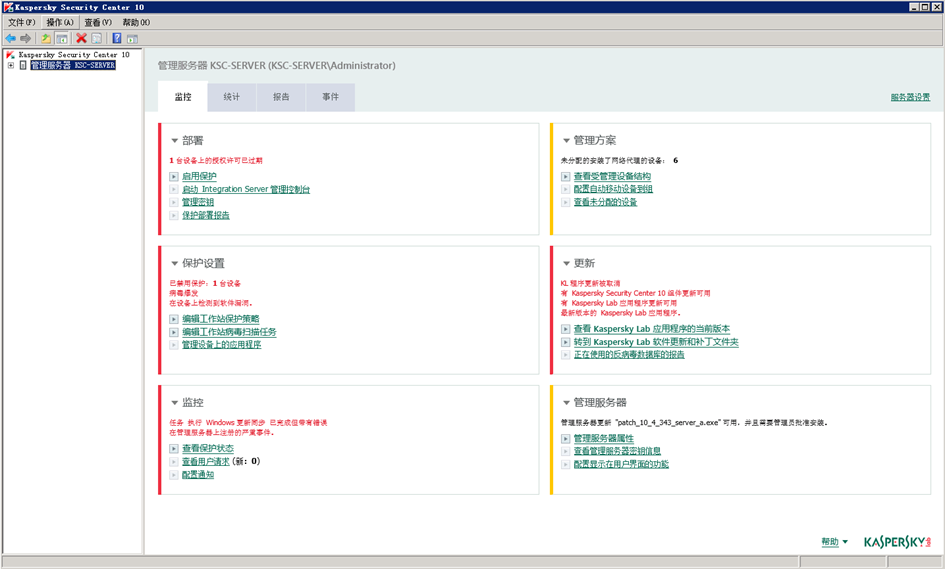
Task: Switch to the 事件 tab
Action: [330, 97]
